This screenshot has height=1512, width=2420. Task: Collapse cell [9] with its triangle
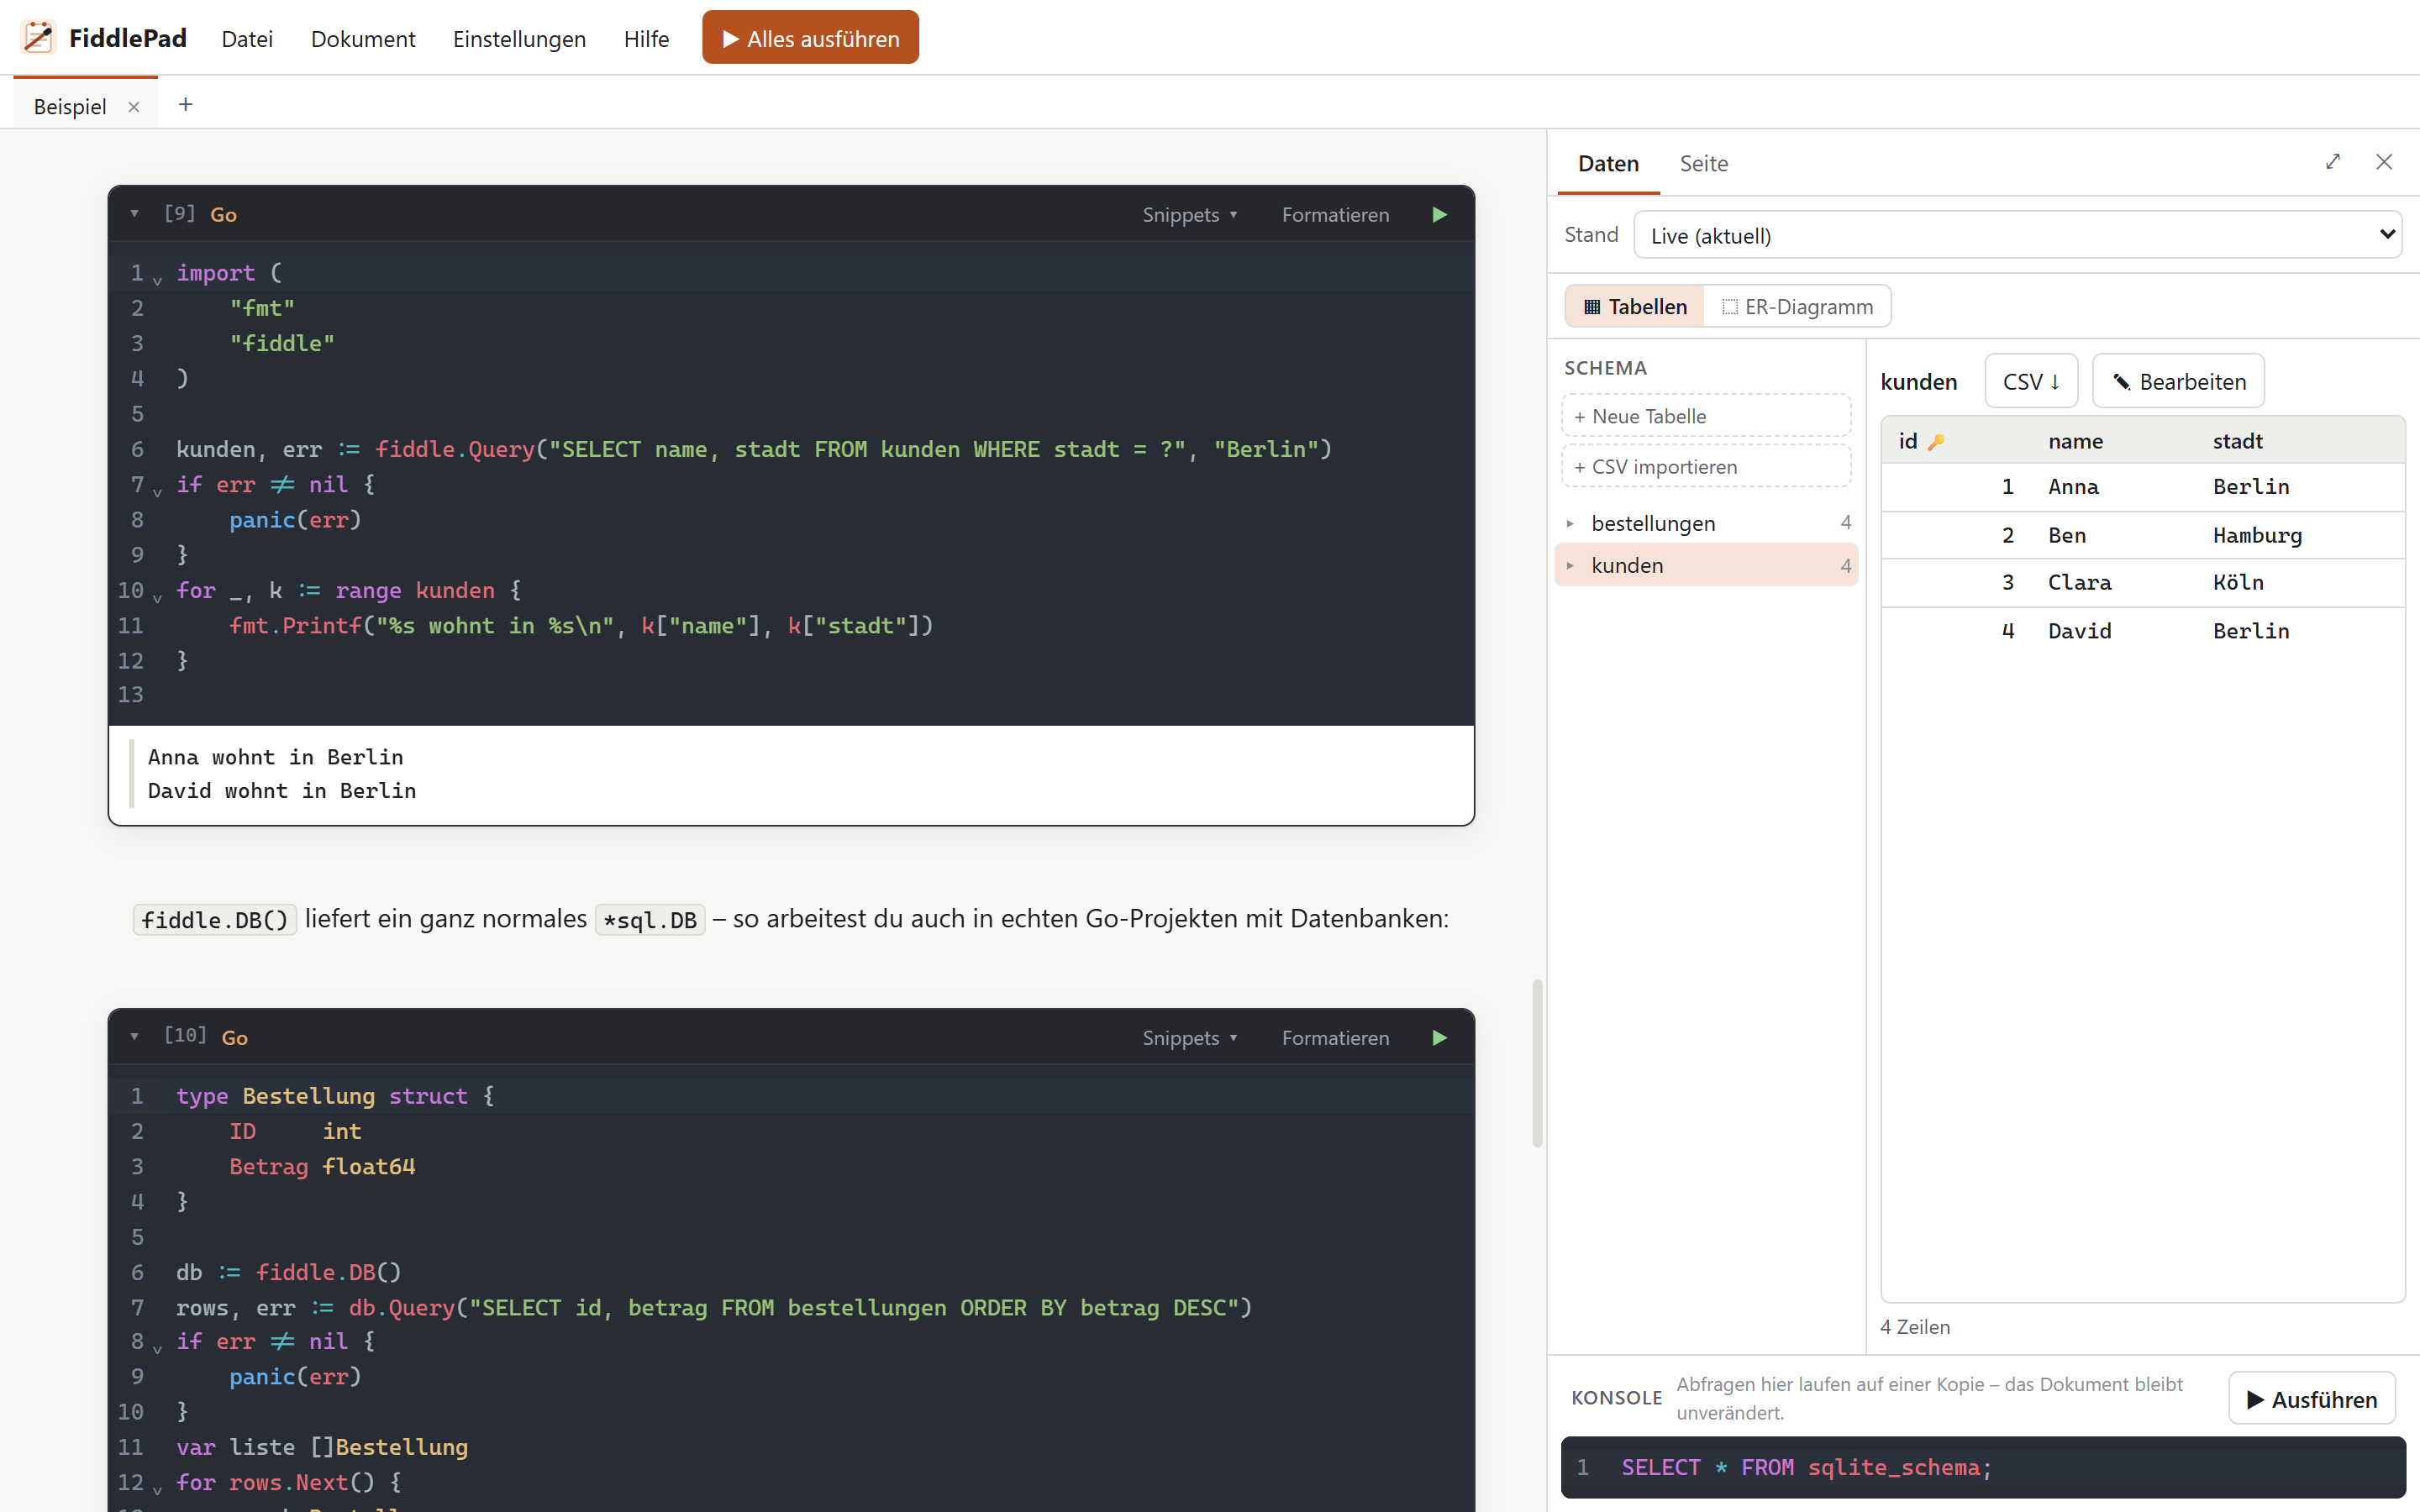[x=134, y=214]
